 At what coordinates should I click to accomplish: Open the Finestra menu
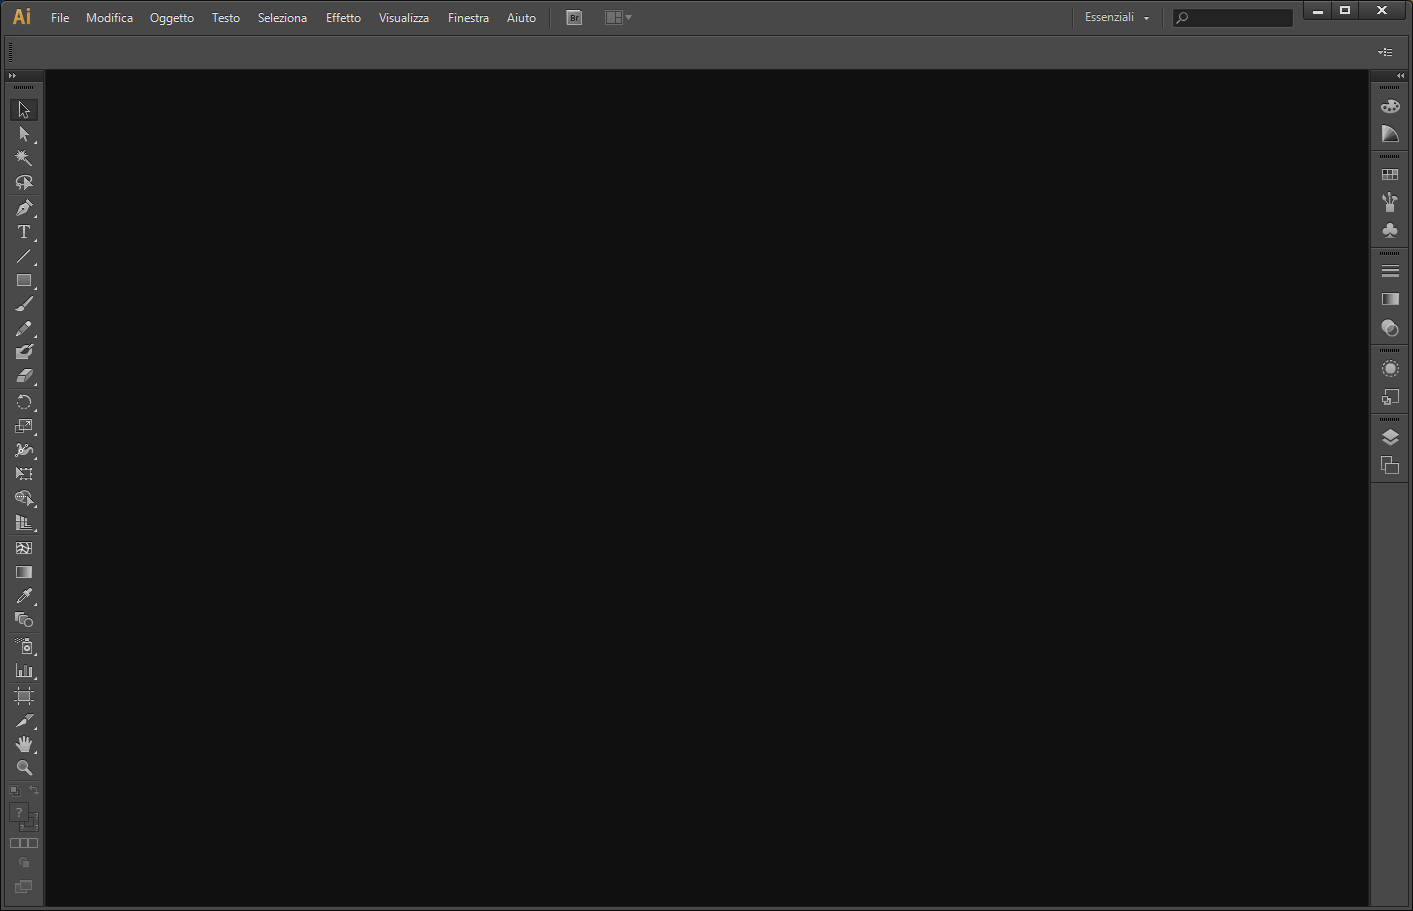pos(468,18)
